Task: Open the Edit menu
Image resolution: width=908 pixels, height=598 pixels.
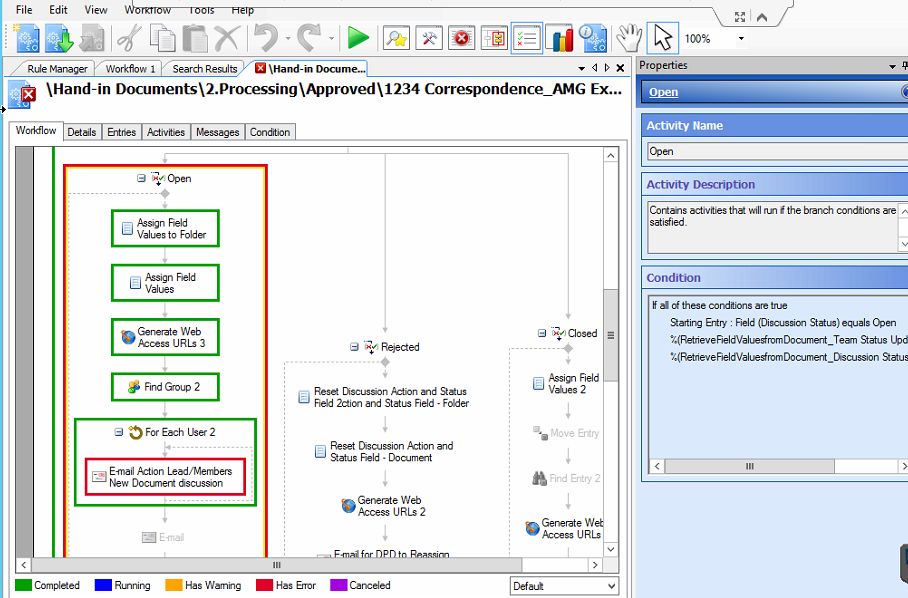Action: point(58,9)
